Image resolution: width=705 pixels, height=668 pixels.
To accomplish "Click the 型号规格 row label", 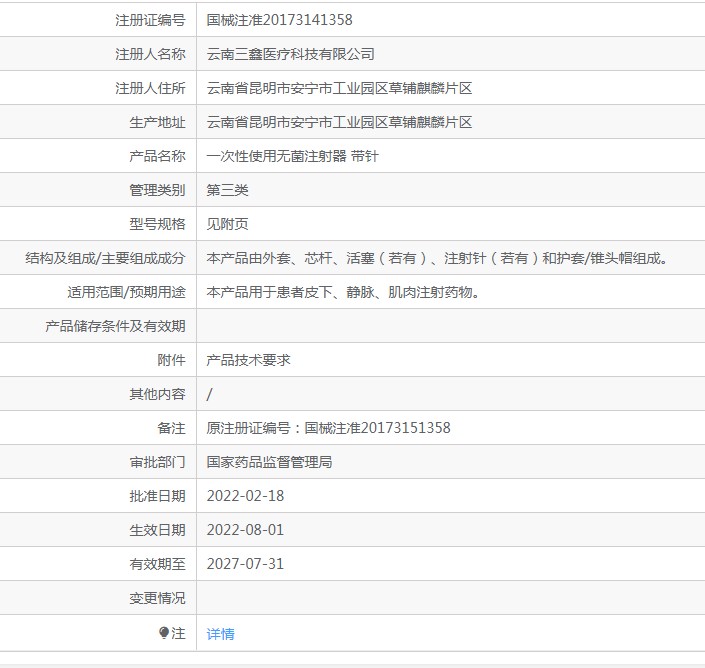I will point(157,224).
